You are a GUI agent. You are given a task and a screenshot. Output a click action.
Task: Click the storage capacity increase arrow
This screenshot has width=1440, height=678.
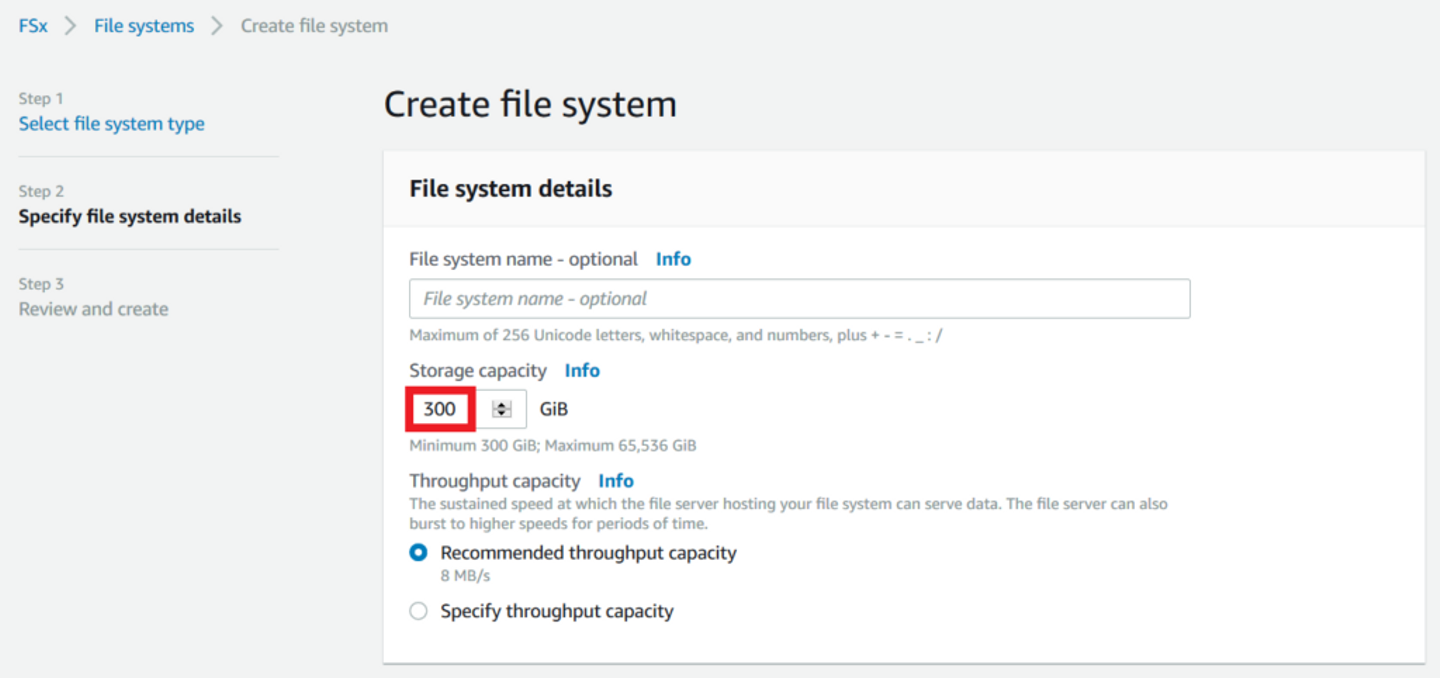click(x=502, y=405)
